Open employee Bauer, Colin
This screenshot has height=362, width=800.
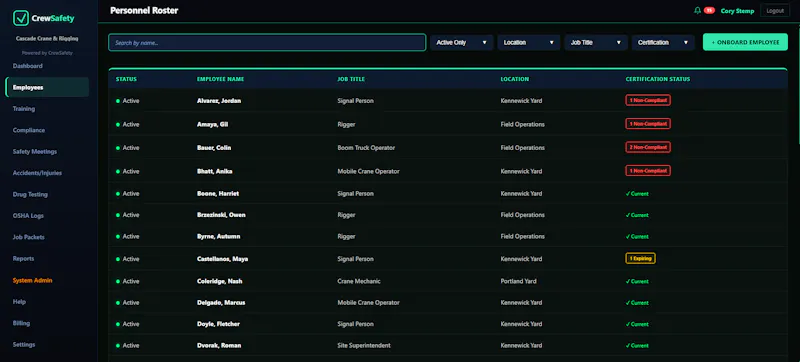click(214, 148)
